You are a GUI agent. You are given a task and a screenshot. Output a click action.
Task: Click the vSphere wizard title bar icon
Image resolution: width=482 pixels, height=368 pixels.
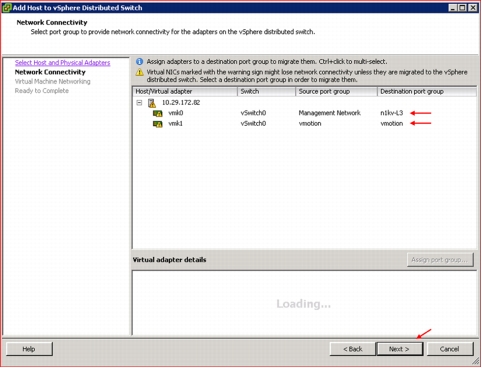tap(6, 8)
